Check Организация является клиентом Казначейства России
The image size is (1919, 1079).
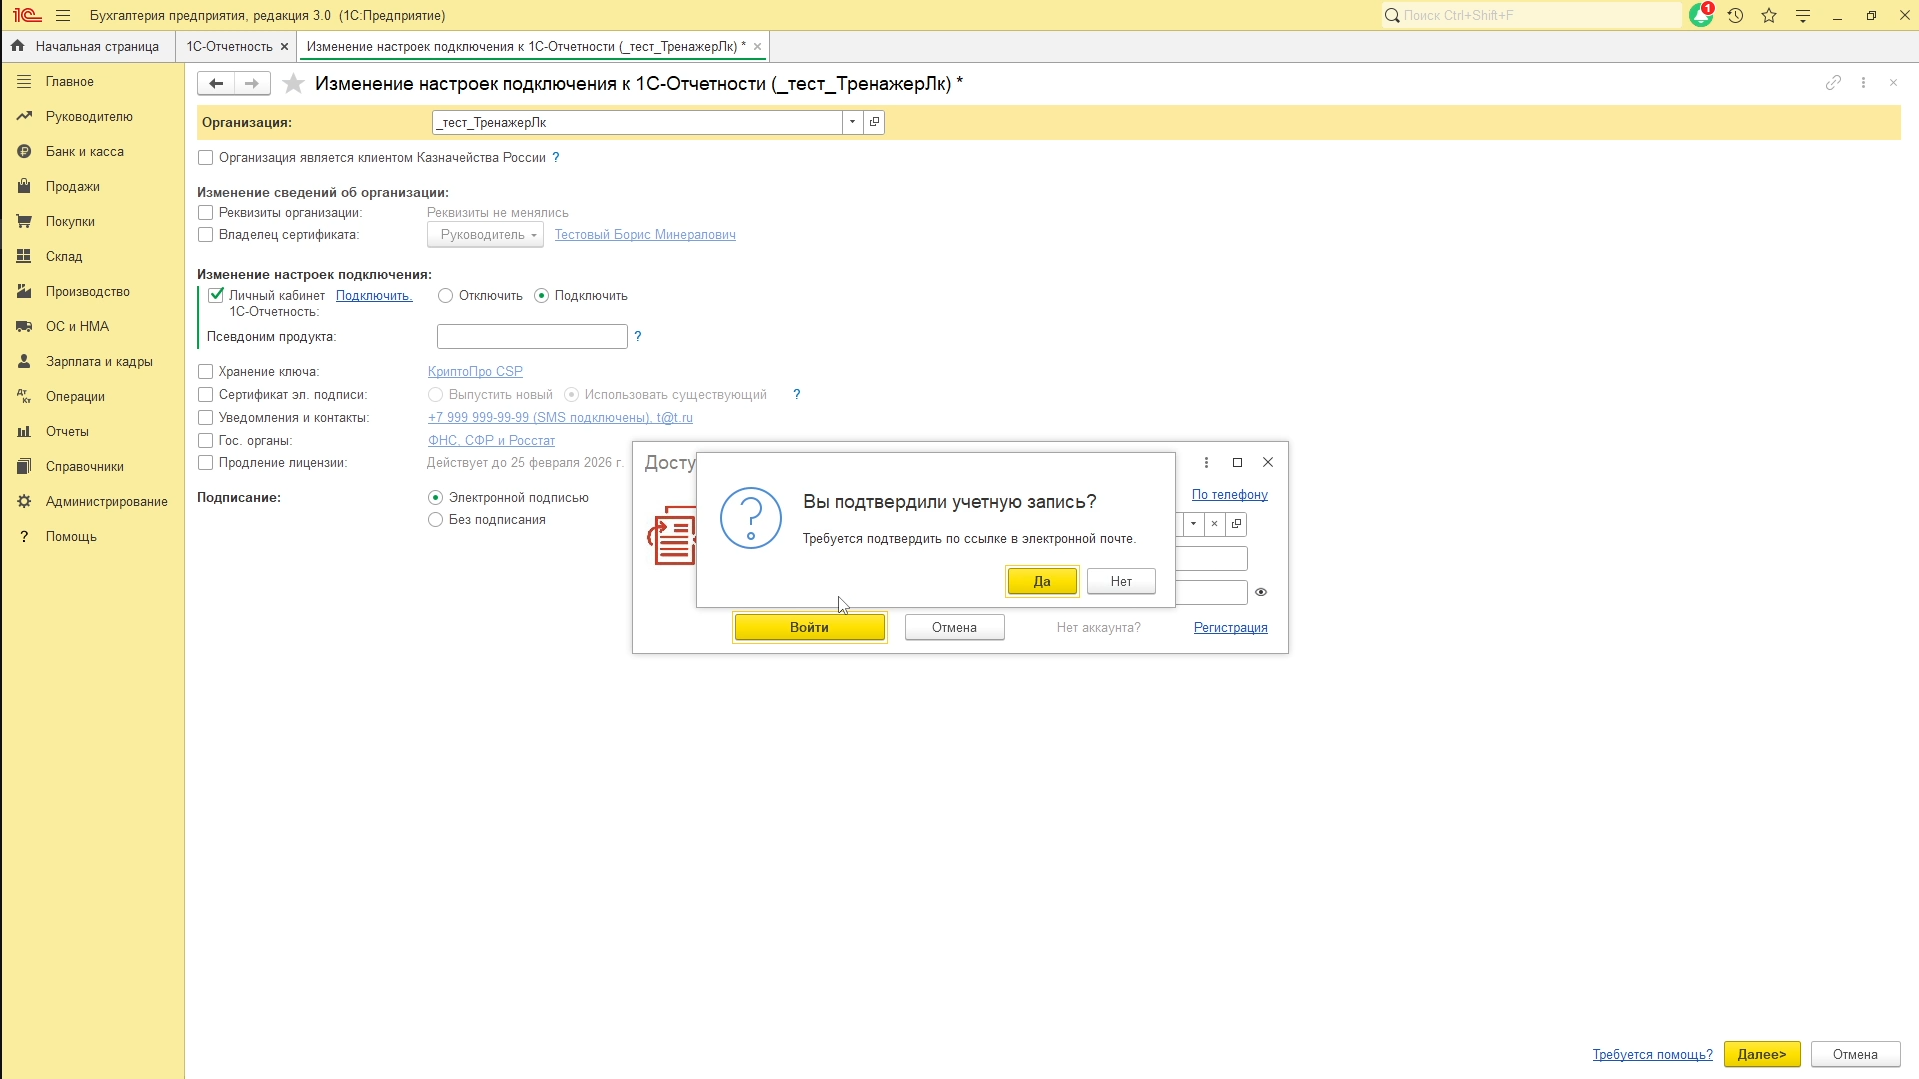coord(205,157)
